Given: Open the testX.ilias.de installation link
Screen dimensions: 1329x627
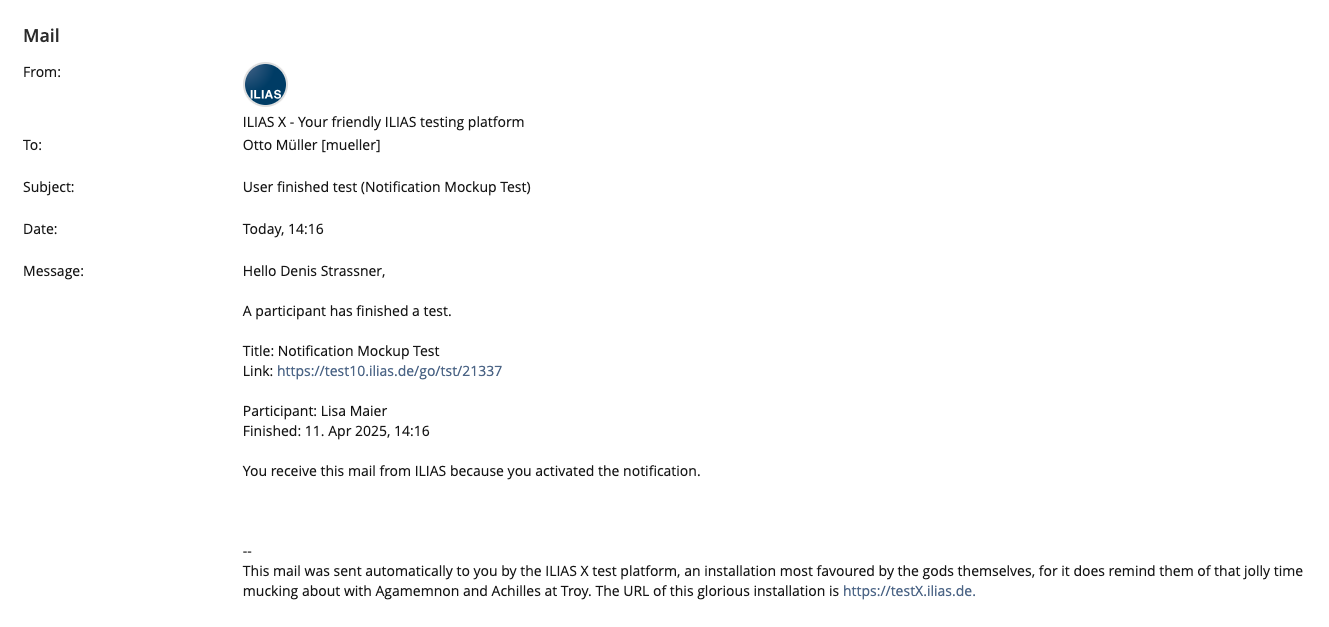Looking at the screenshot, I should [908, 591].
